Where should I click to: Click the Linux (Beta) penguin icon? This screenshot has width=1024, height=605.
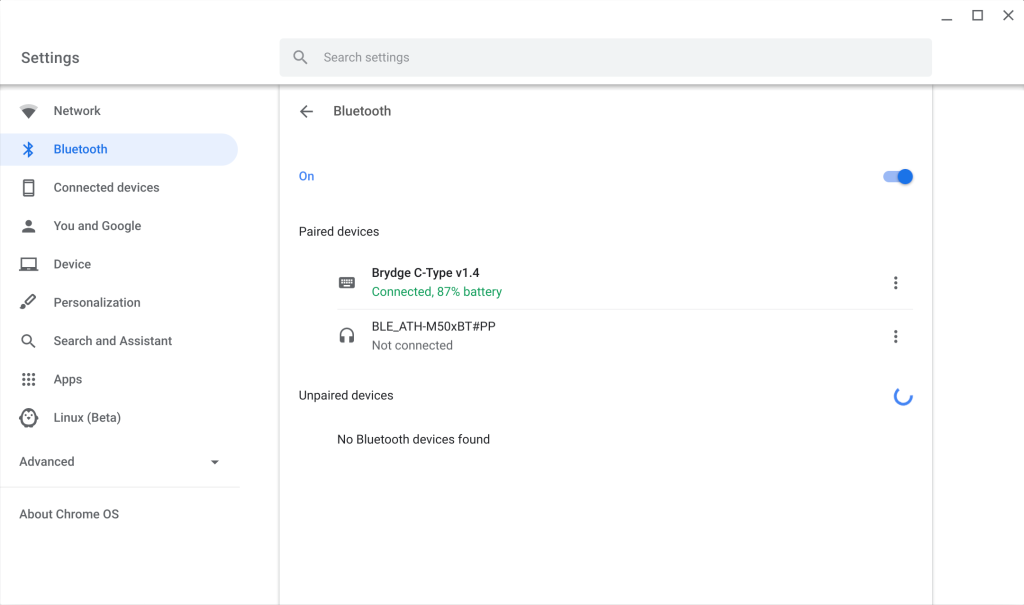29,417
